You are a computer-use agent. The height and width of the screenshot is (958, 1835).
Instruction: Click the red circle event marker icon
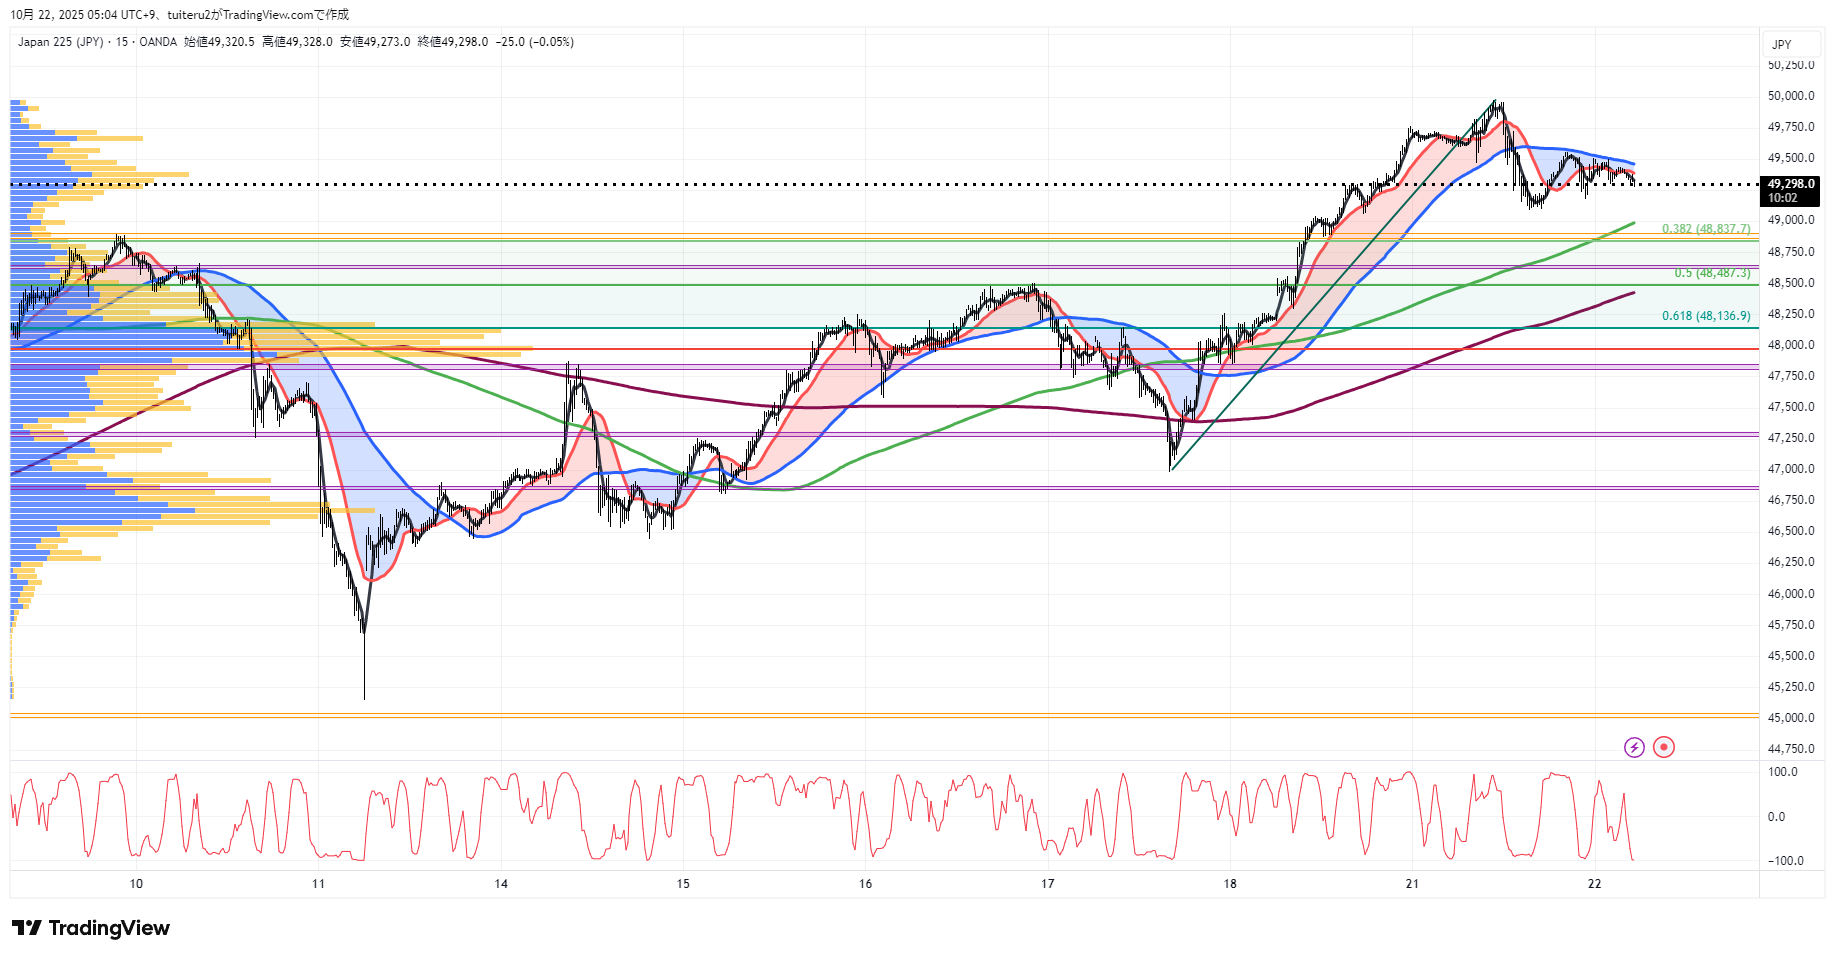(x=1664, y=747)
